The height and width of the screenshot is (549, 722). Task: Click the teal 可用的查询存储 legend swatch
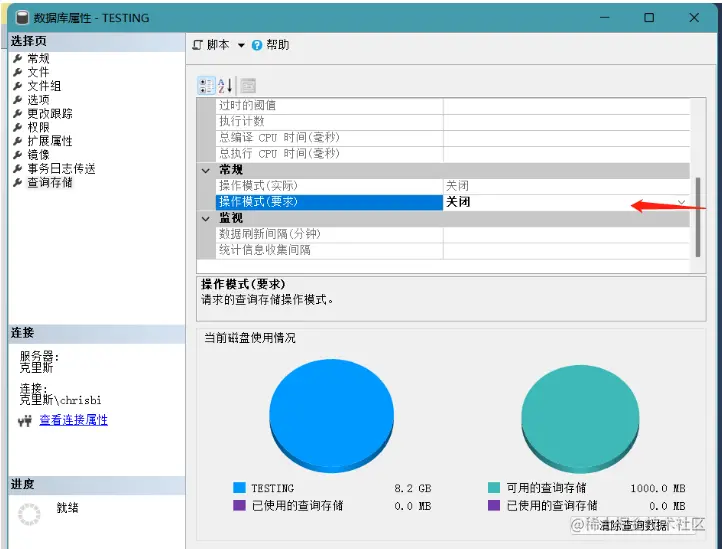[x=494, y=488]
